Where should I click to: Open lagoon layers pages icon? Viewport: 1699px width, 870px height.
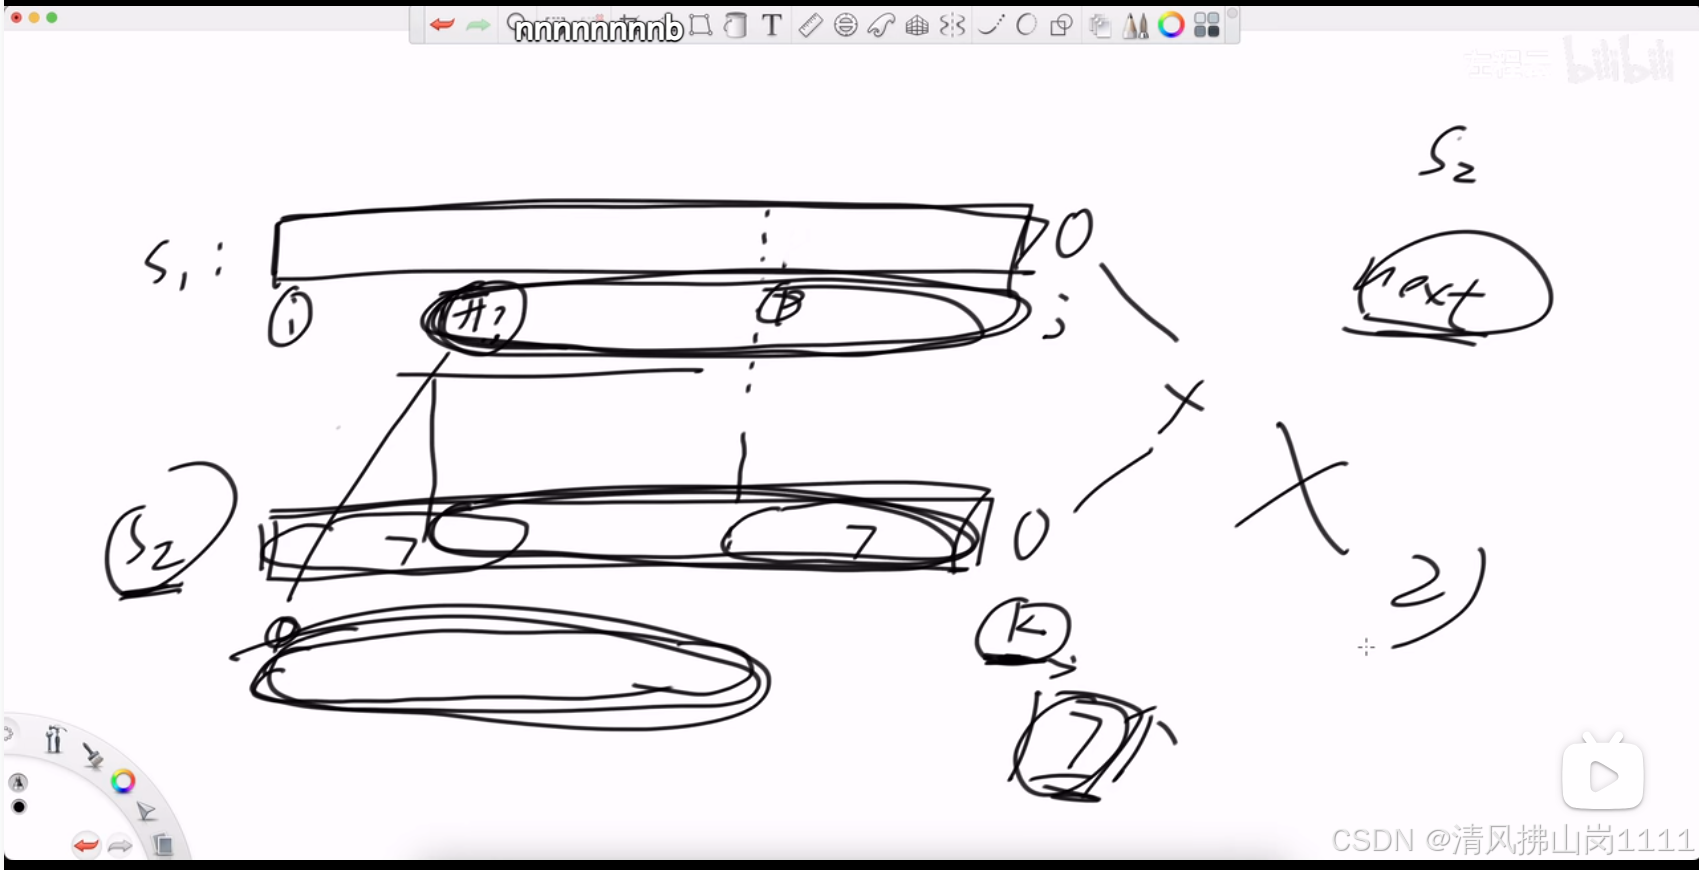pyautogui.click(x=162, y=845)
